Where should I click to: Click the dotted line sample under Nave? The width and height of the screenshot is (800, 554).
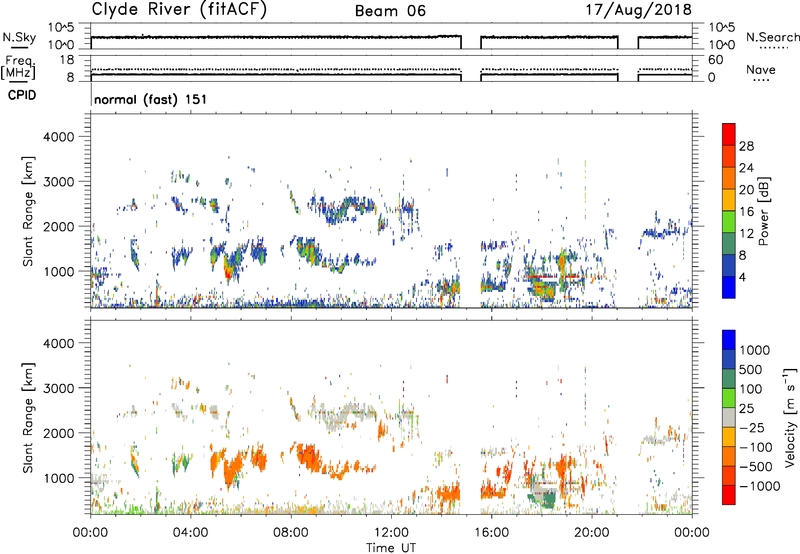(x=760, y=81)
